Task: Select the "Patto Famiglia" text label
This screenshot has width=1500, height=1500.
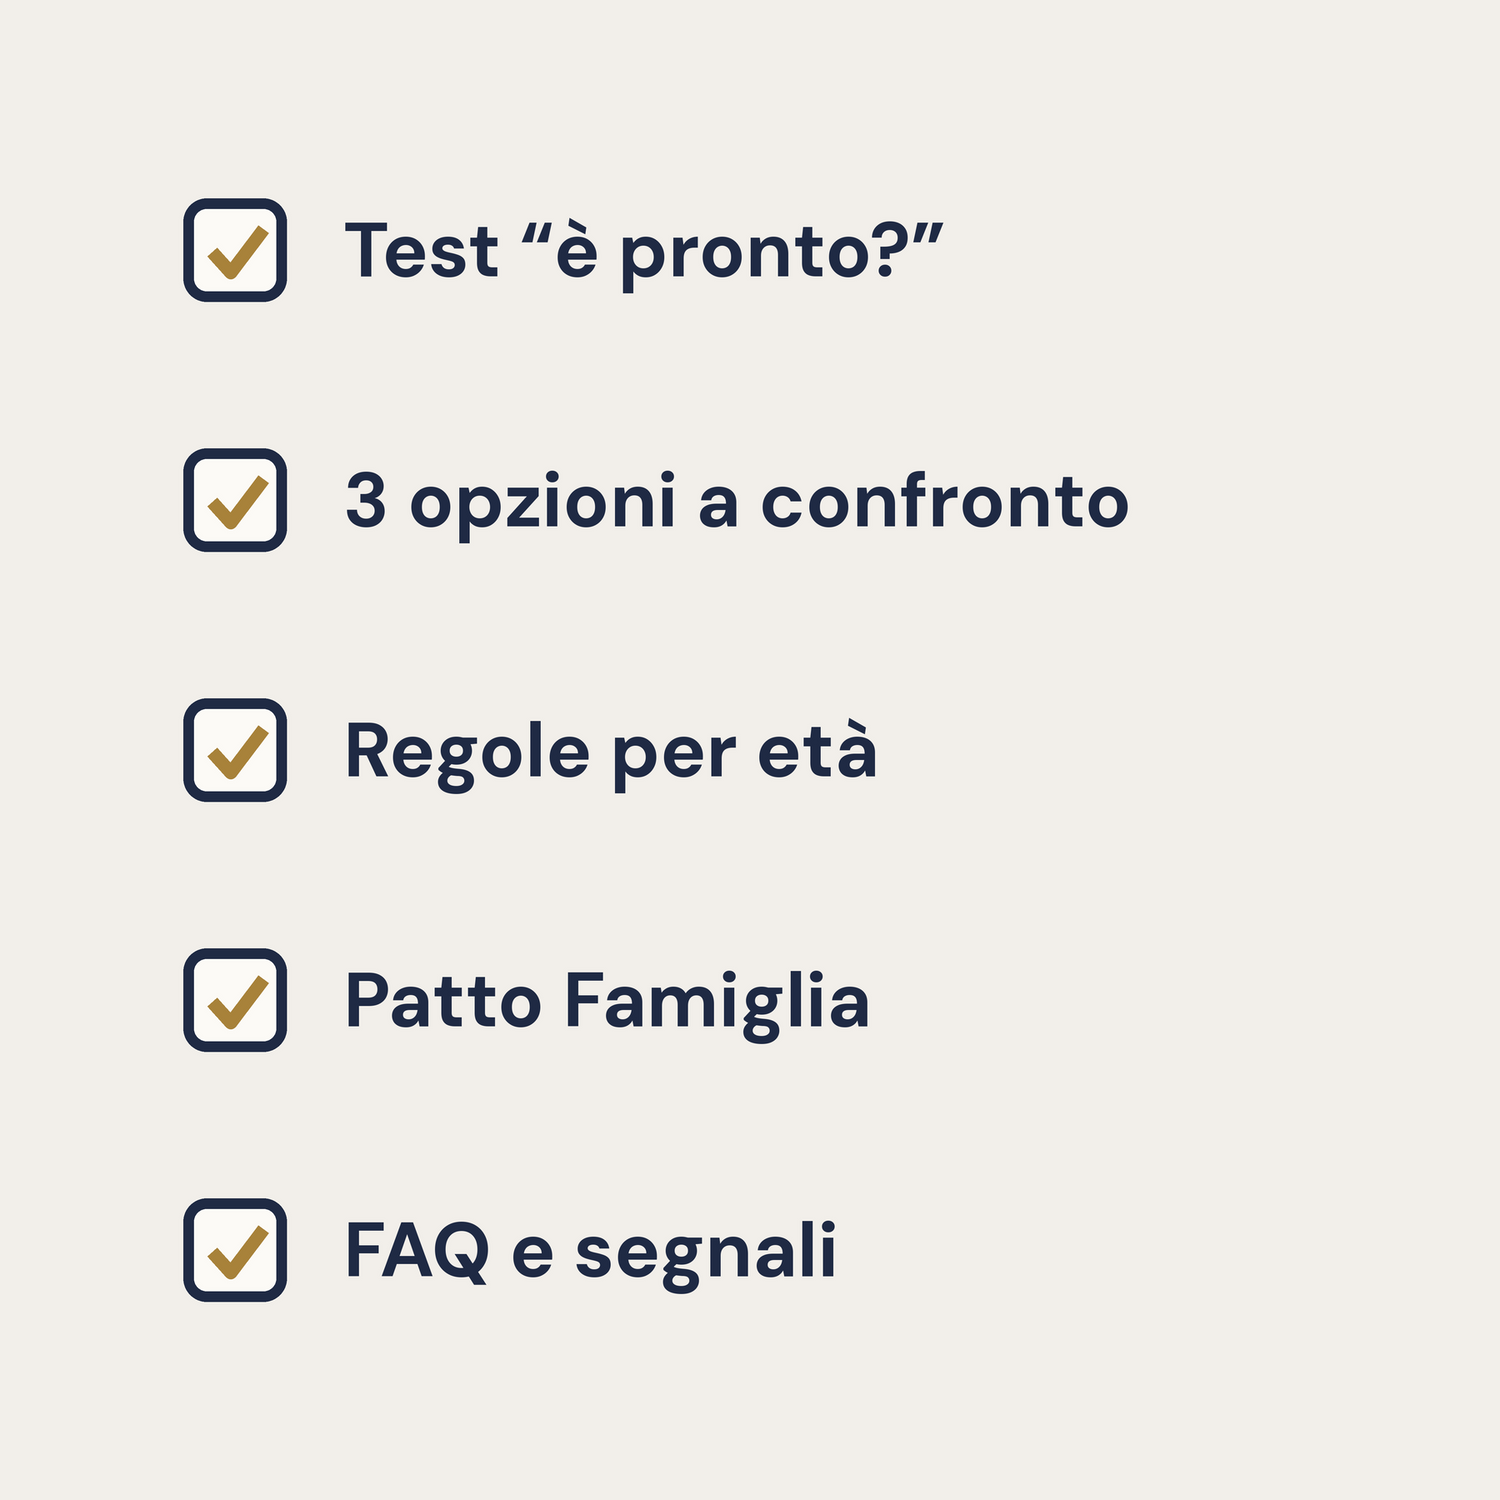Action: coord(607,1003)
